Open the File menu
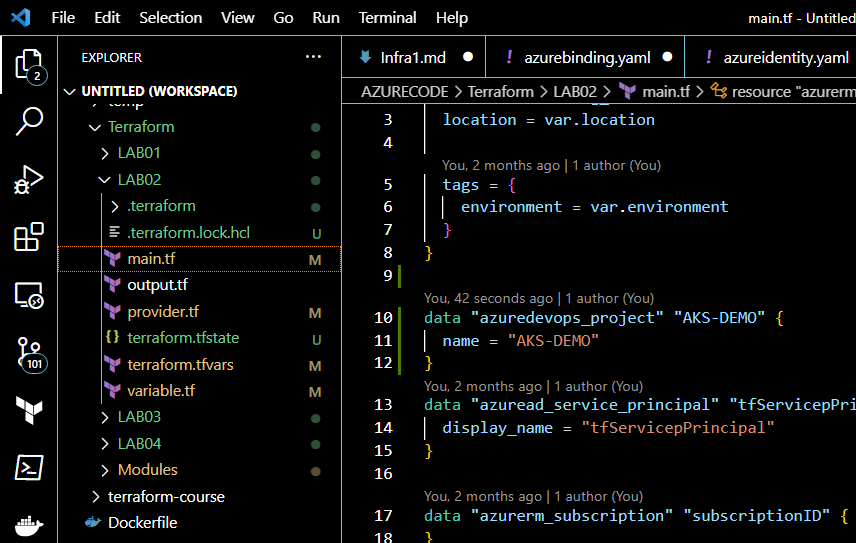Viewport: 856px width, 543px height. (63, 17)
